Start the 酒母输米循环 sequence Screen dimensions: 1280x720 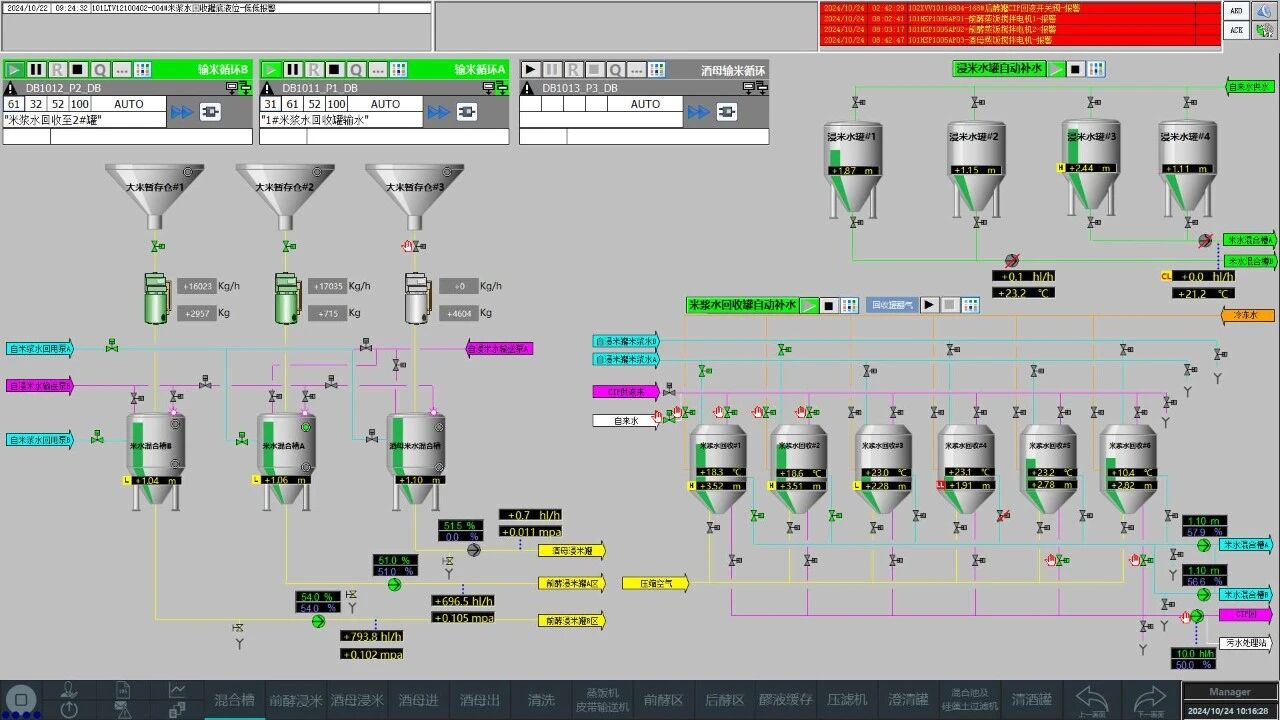[x=531, y=70]
